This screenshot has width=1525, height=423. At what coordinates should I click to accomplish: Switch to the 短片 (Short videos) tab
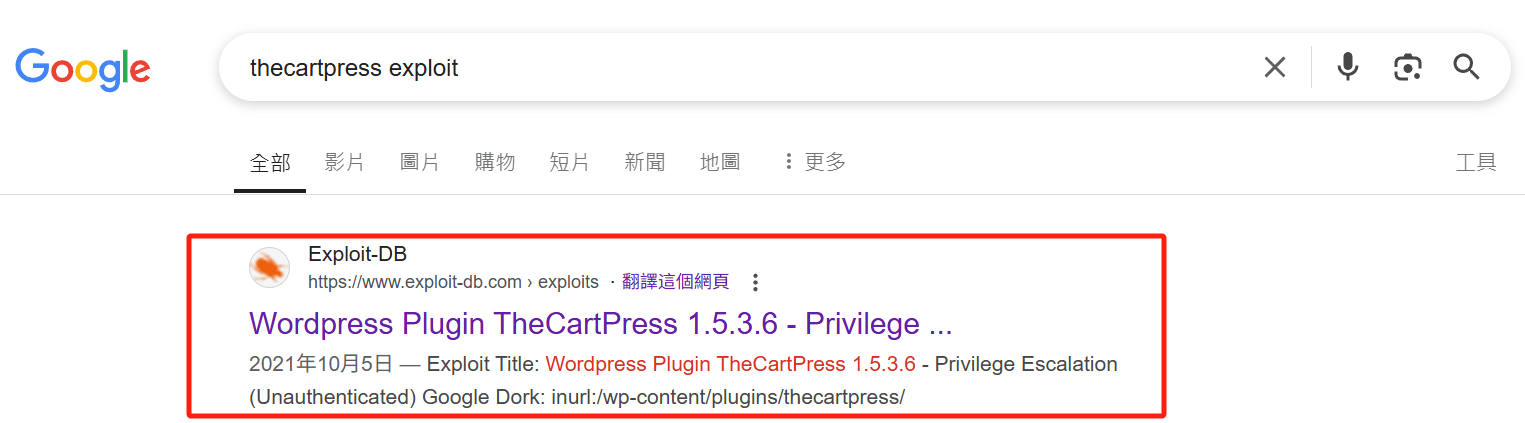coord(570,162)
